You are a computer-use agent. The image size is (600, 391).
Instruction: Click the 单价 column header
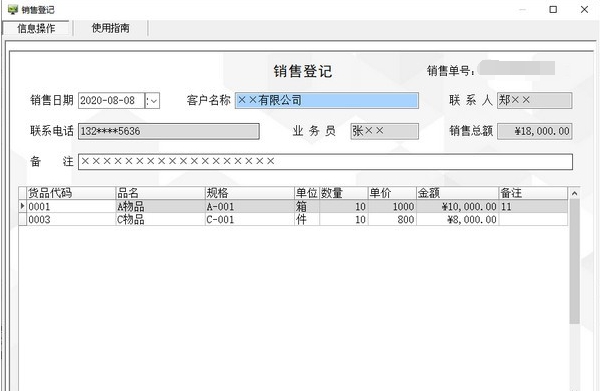tap(392, 193)
